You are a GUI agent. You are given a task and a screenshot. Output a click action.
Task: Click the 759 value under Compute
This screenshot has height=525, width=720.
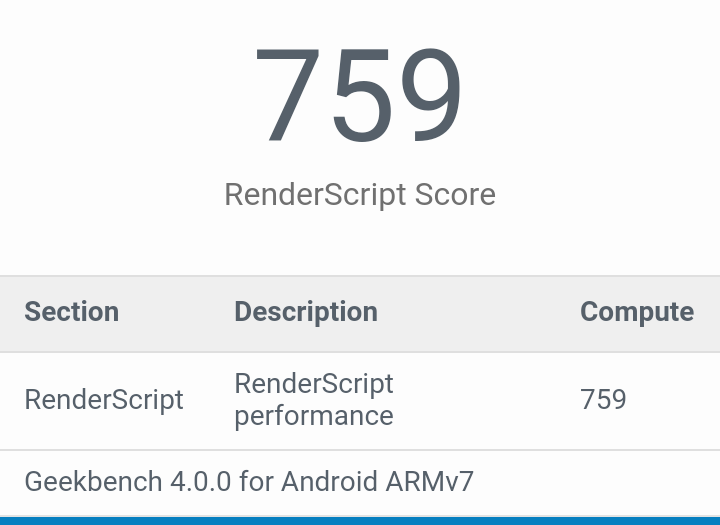(603, 400)
